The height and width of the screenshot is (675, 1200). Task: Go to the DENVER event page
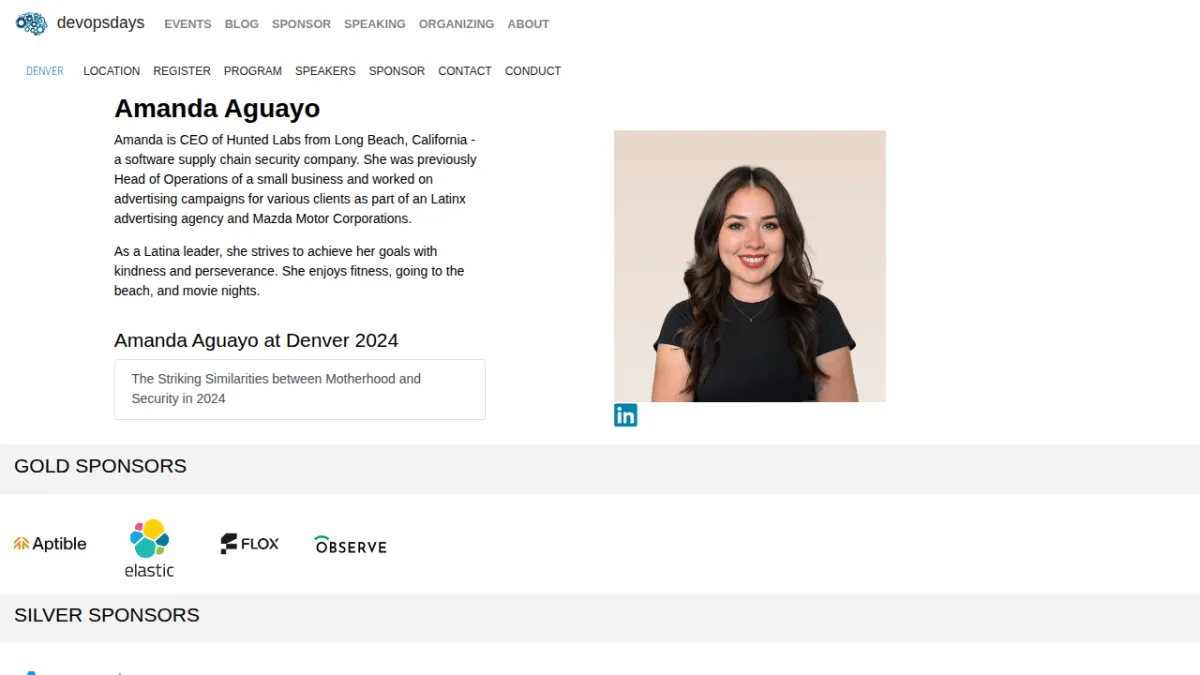(x=45, y=71)
